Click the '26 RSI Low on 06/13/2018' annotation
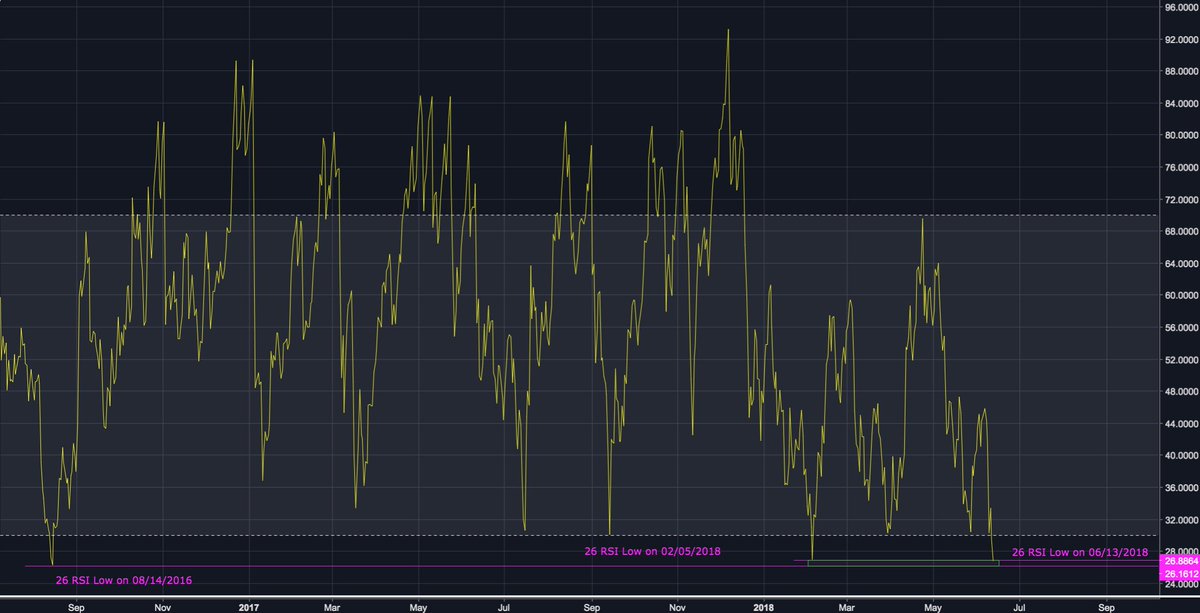Viewport: 1200px width, 613px height. [1080, 552]
